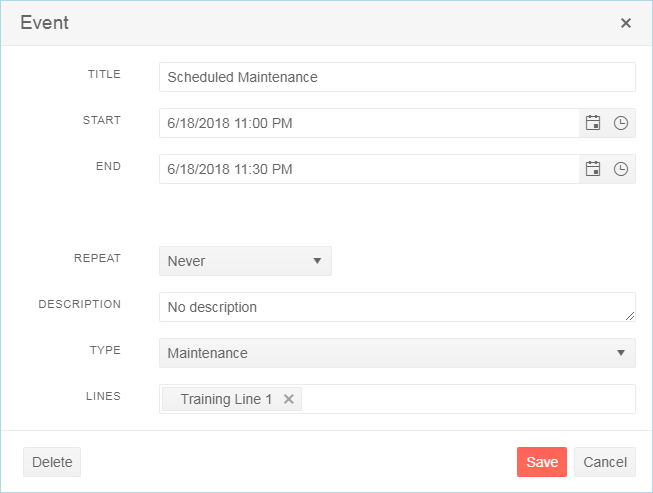653x493 pixels.
Task: Click the Title field with Scheduled Maintenance
Action: point(397,77)
